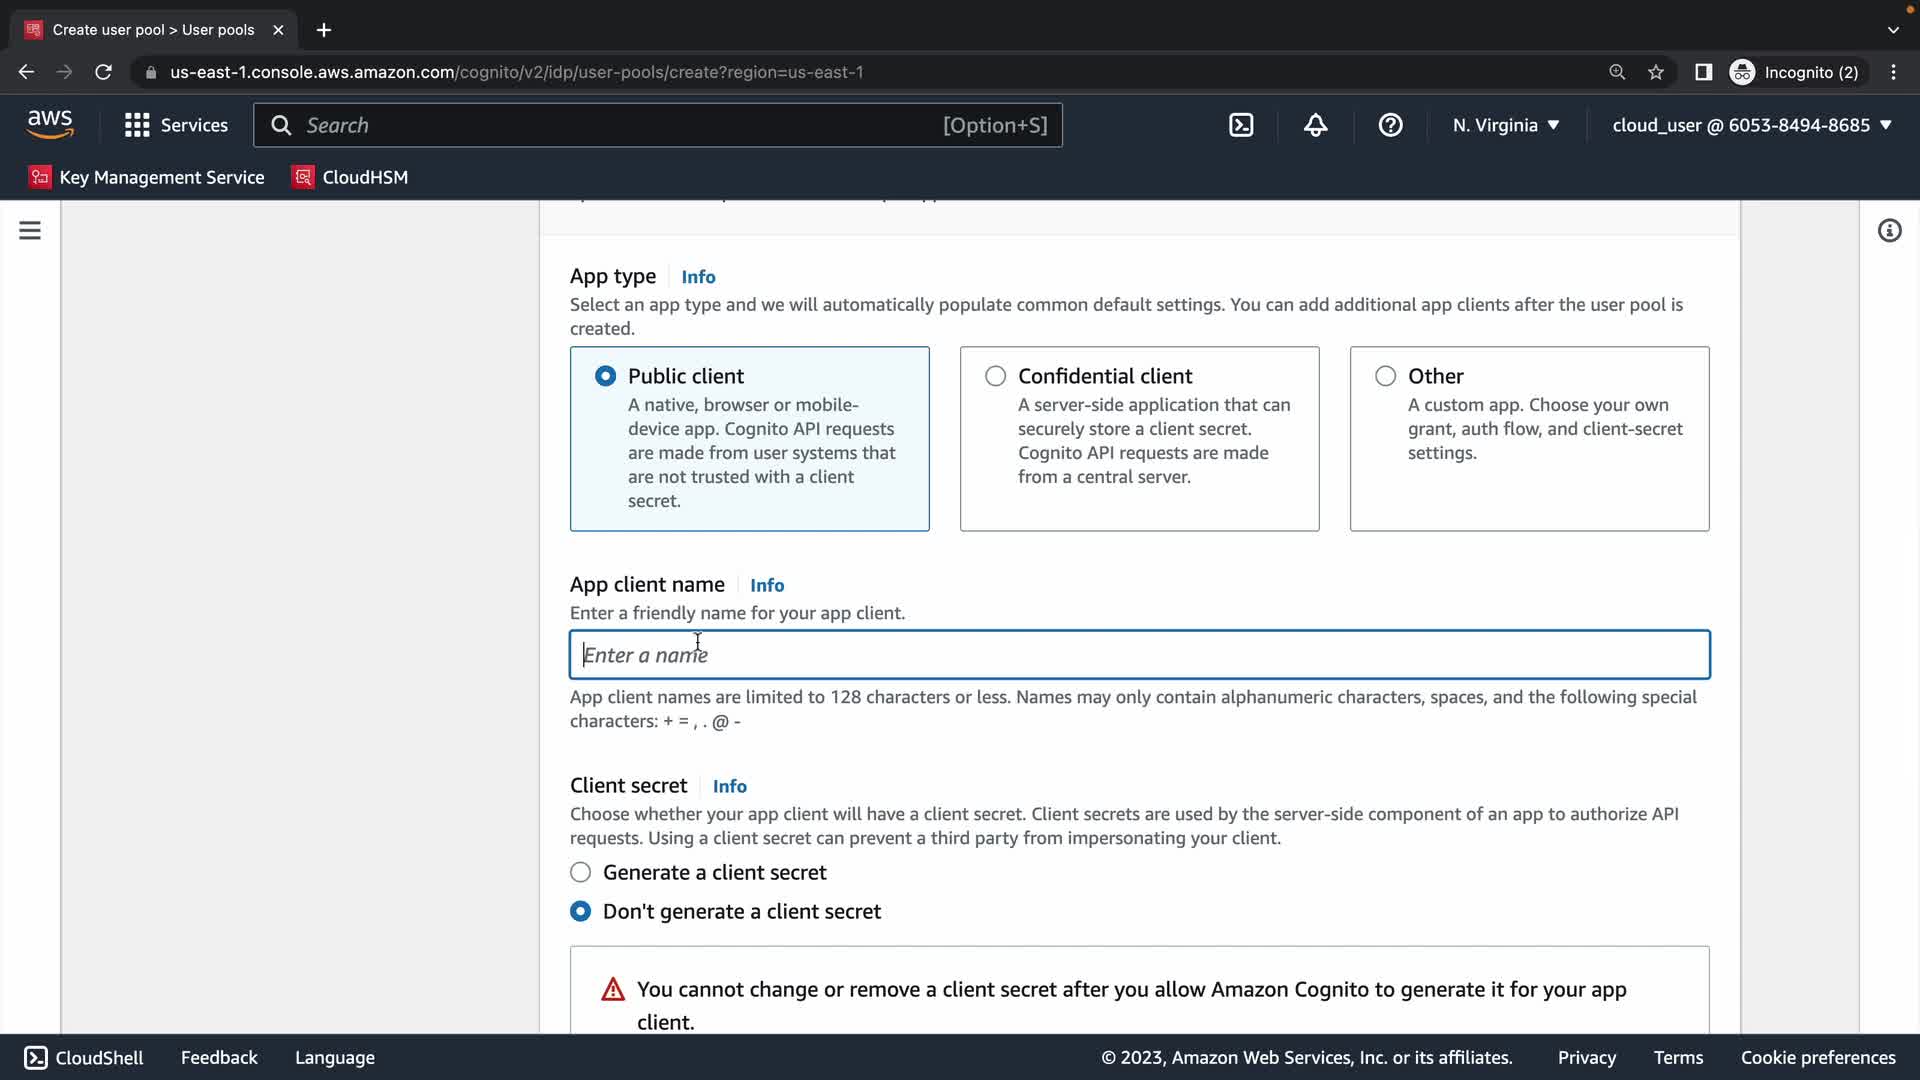This screenshot has height=1080, width=1920.
Task: Open the Services grid menu
Action: (176, 125)
